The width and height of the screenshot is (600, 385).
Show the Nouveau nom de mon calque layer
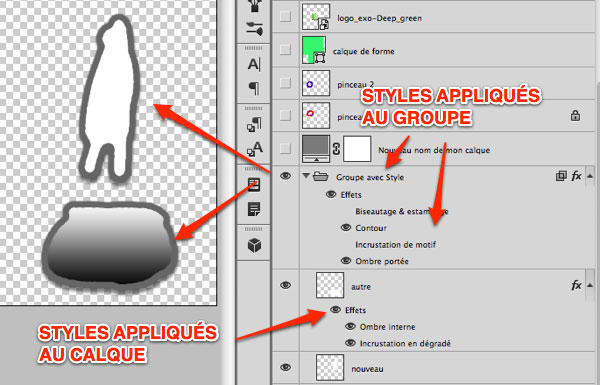click(285, 148)
